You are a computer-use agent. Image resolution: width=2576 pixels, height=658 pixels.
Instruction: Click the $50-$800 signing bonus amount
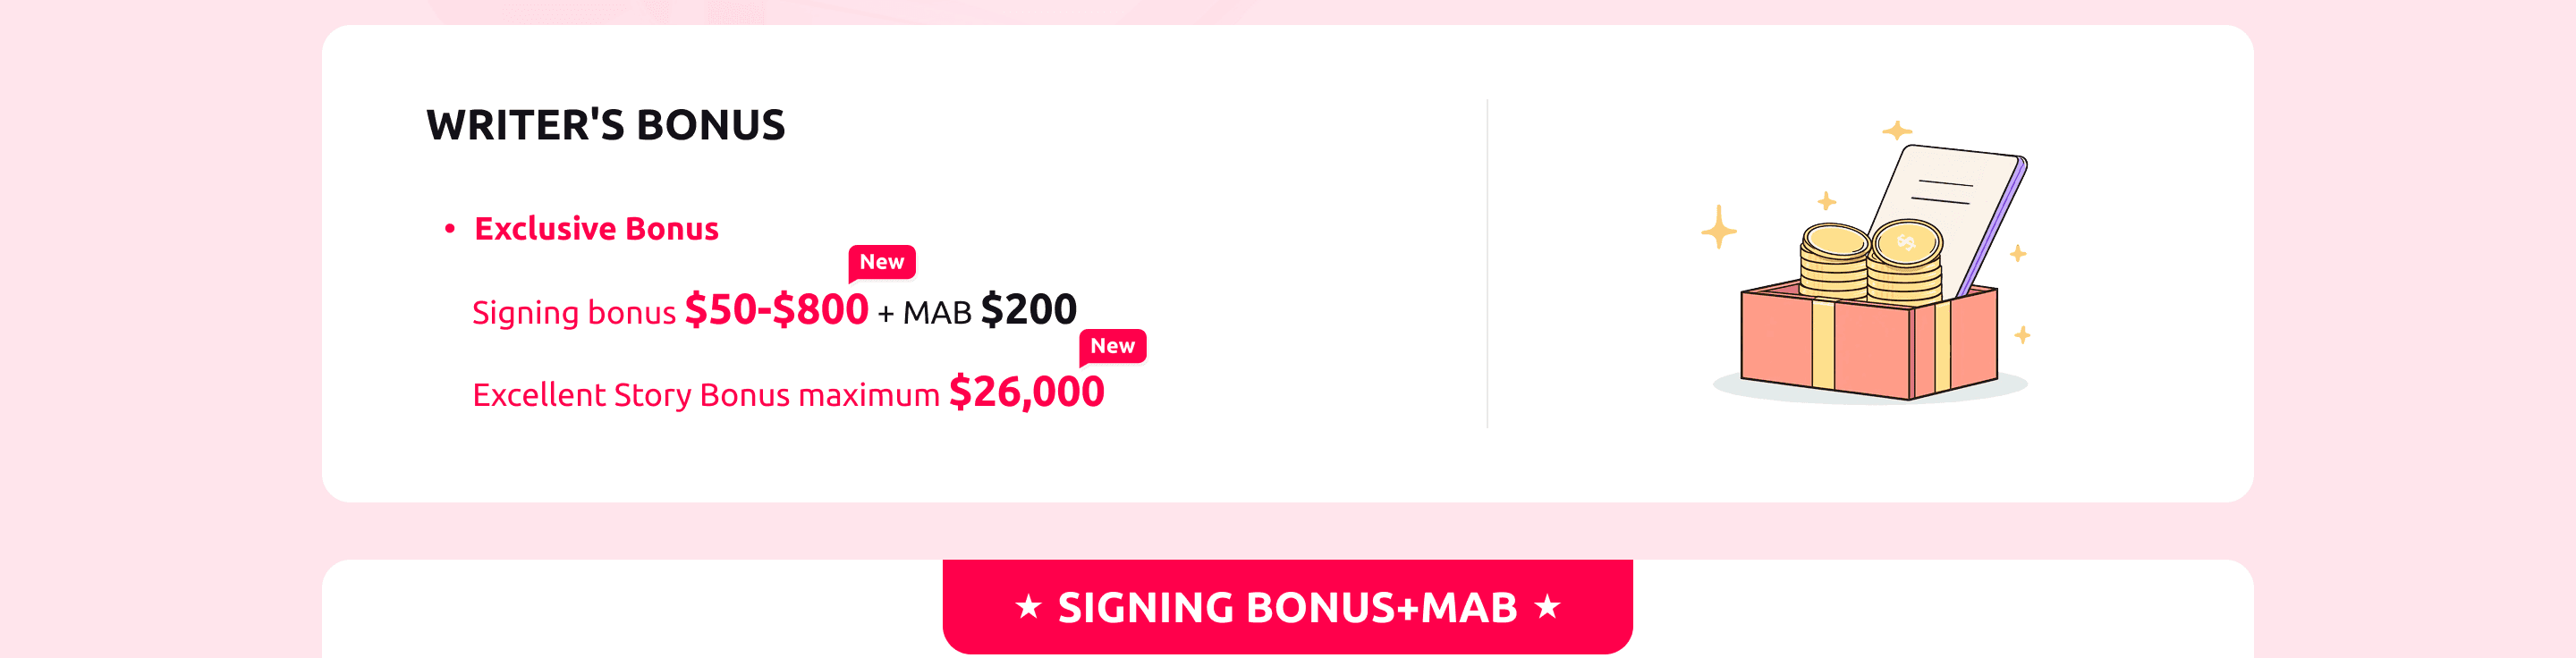point(776,310)
